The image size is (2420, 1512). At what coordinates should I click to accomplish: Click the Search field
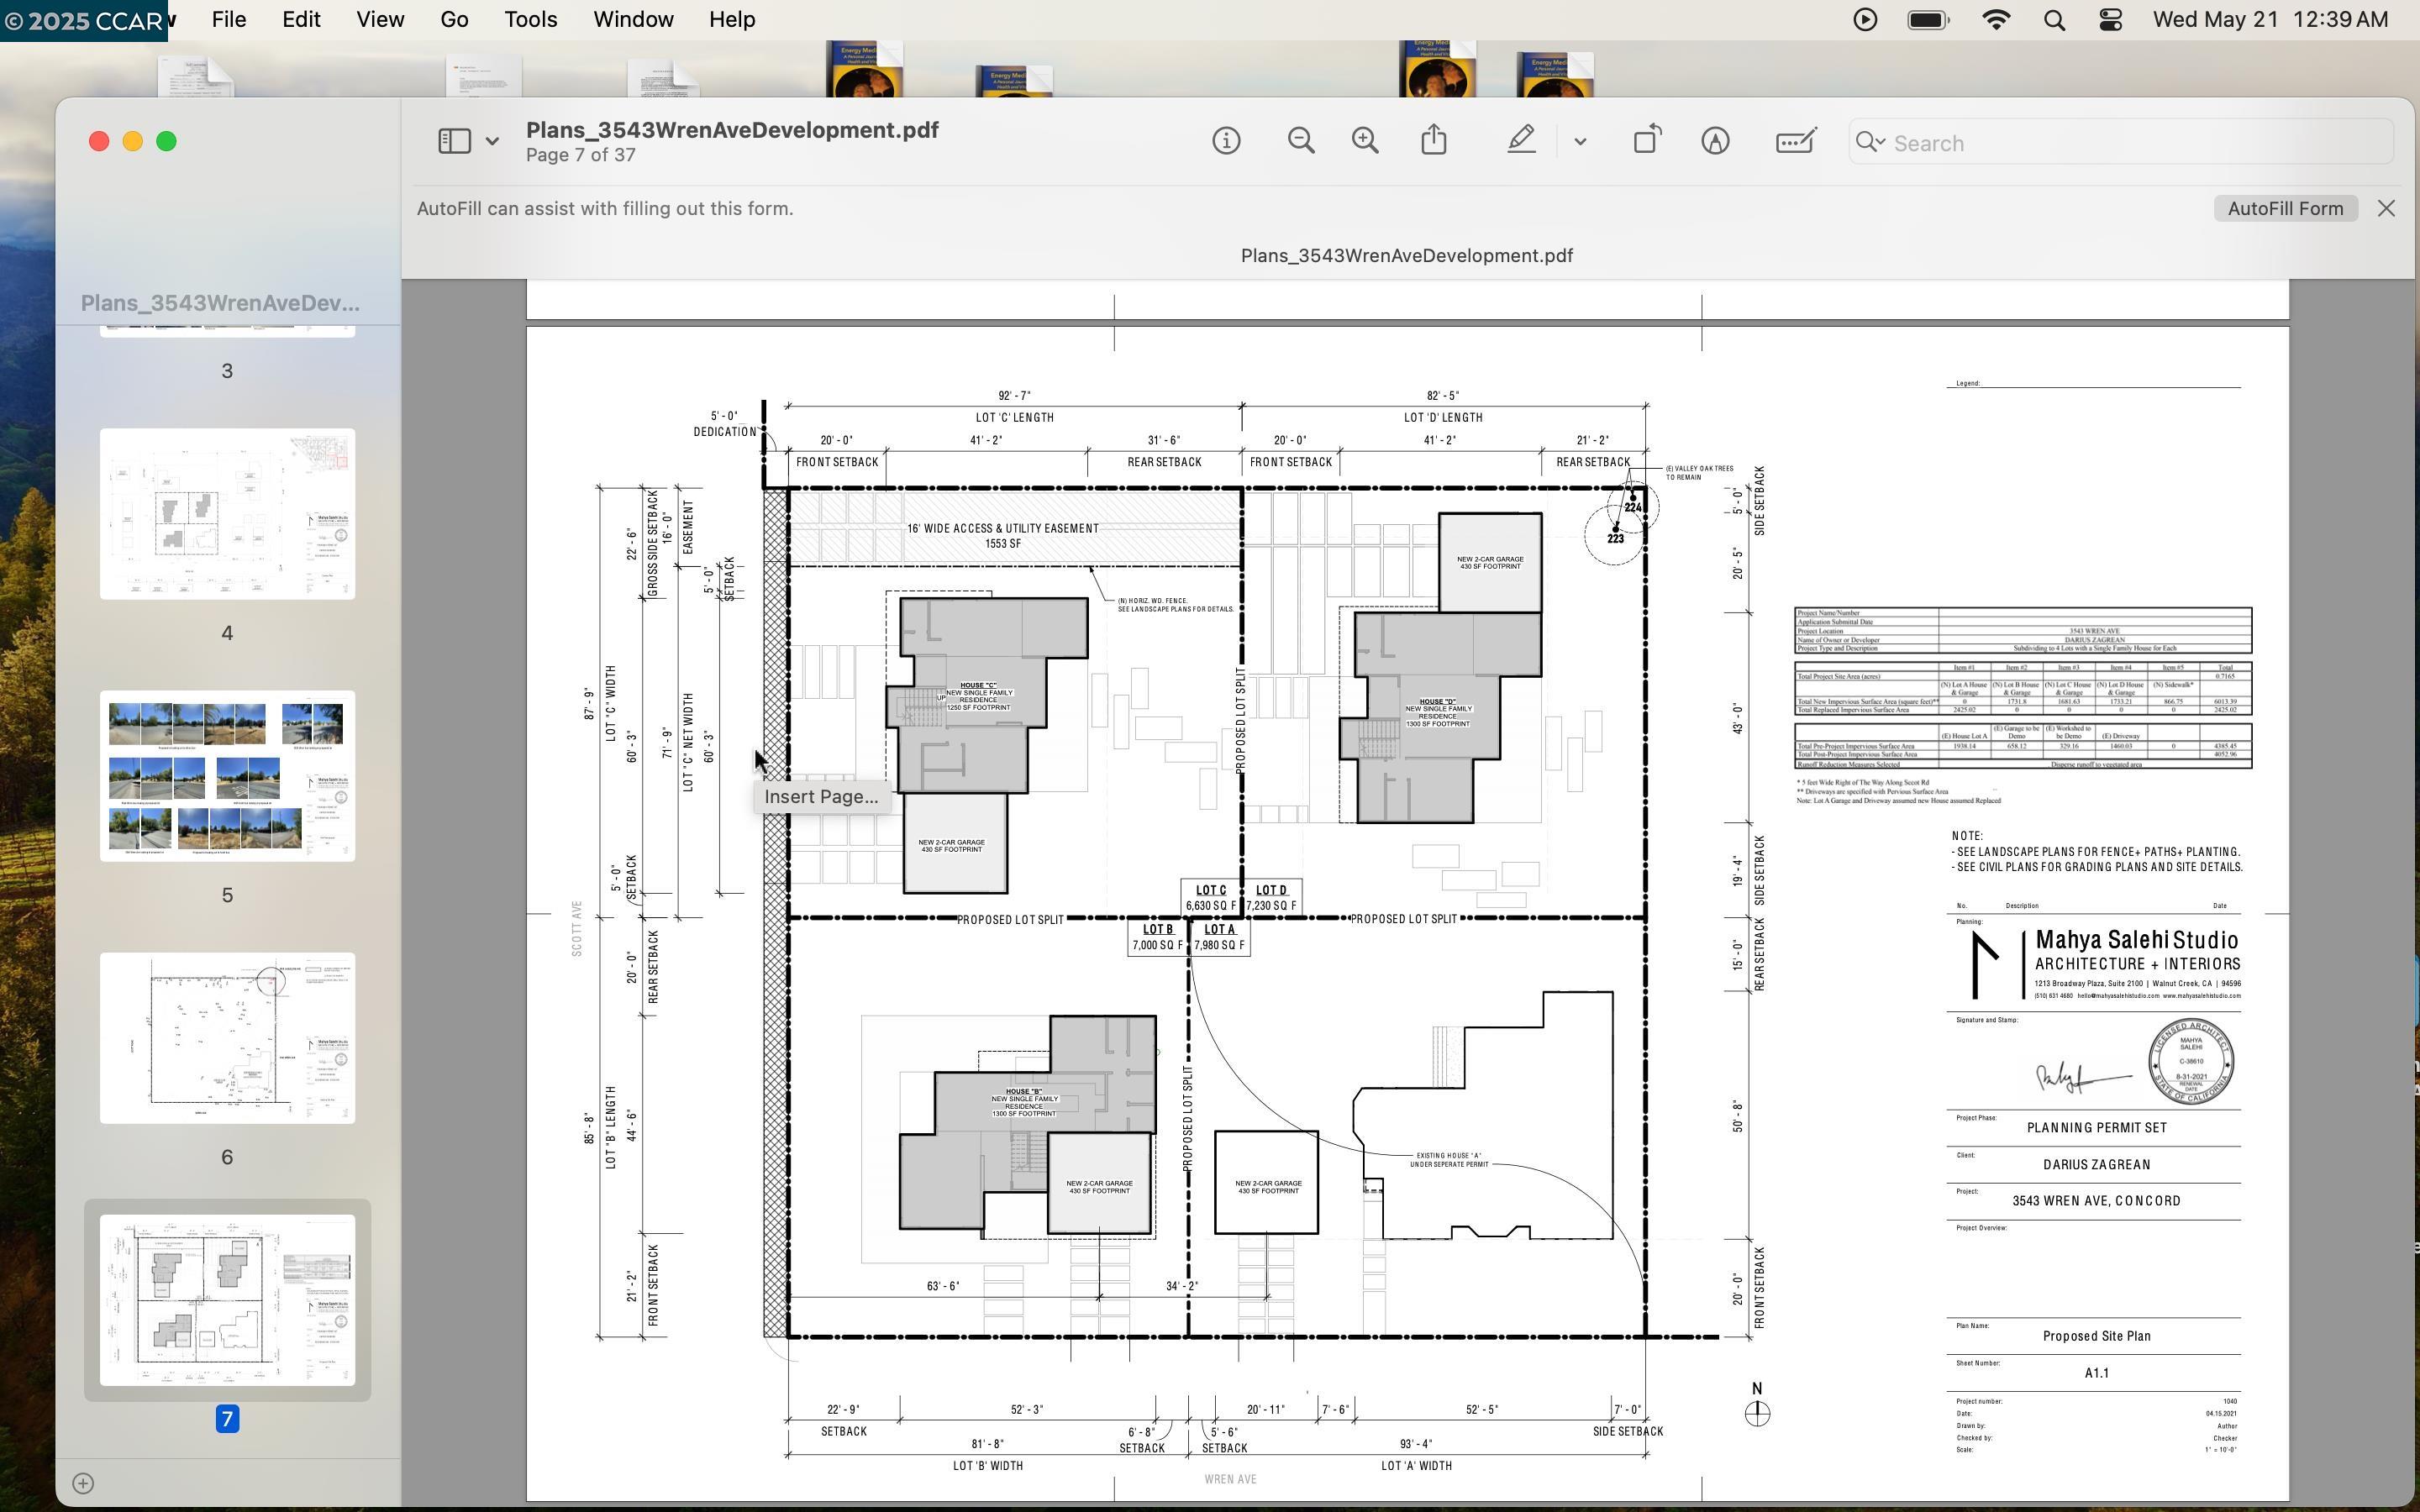(2130, 143)
